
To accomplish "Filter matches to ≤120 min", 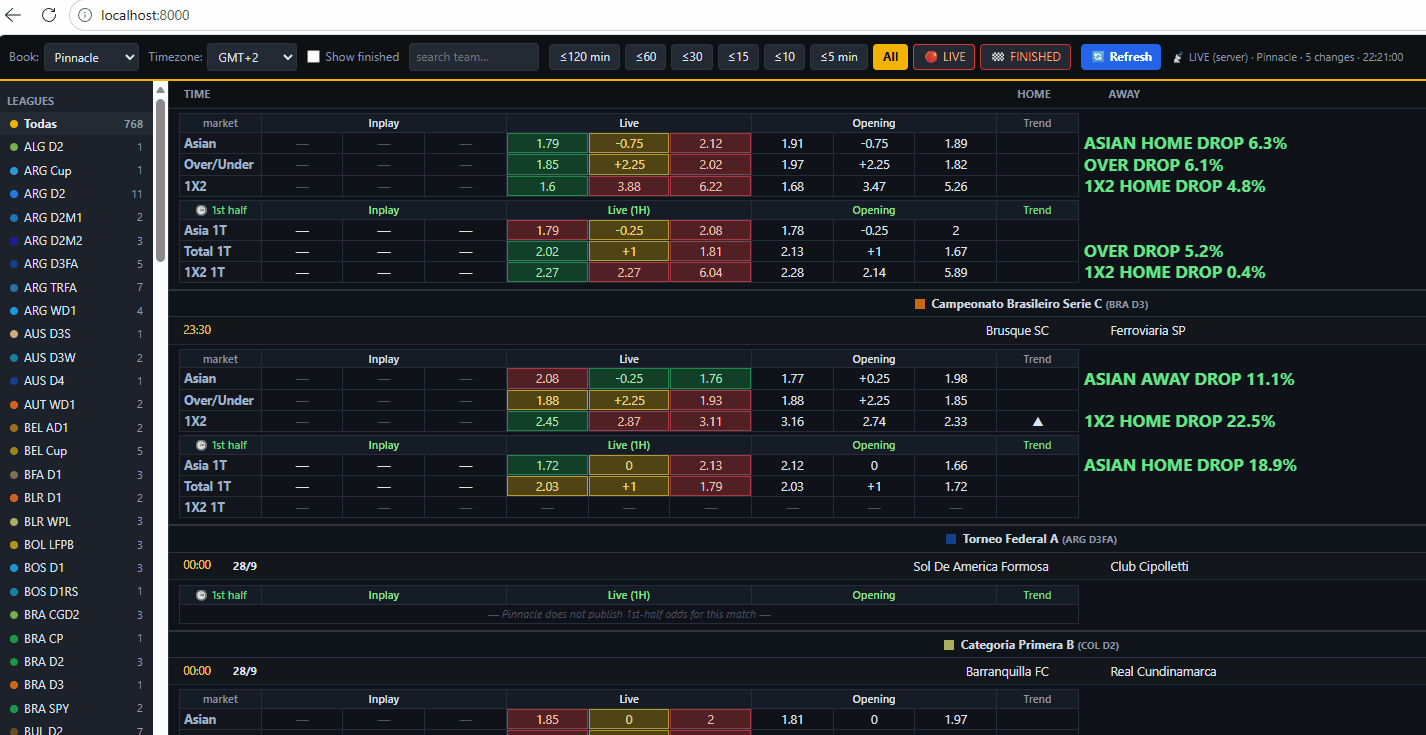I will [x=585, y=57].
